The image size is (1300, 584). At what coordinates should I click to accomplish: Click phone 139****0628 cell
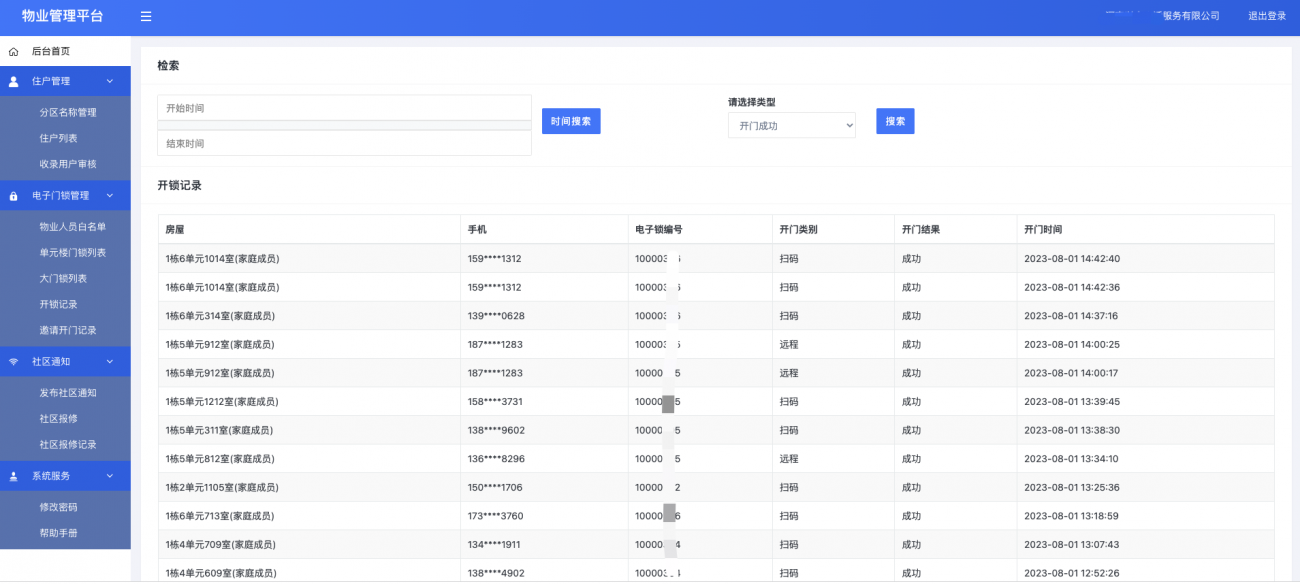pos(544,316)
